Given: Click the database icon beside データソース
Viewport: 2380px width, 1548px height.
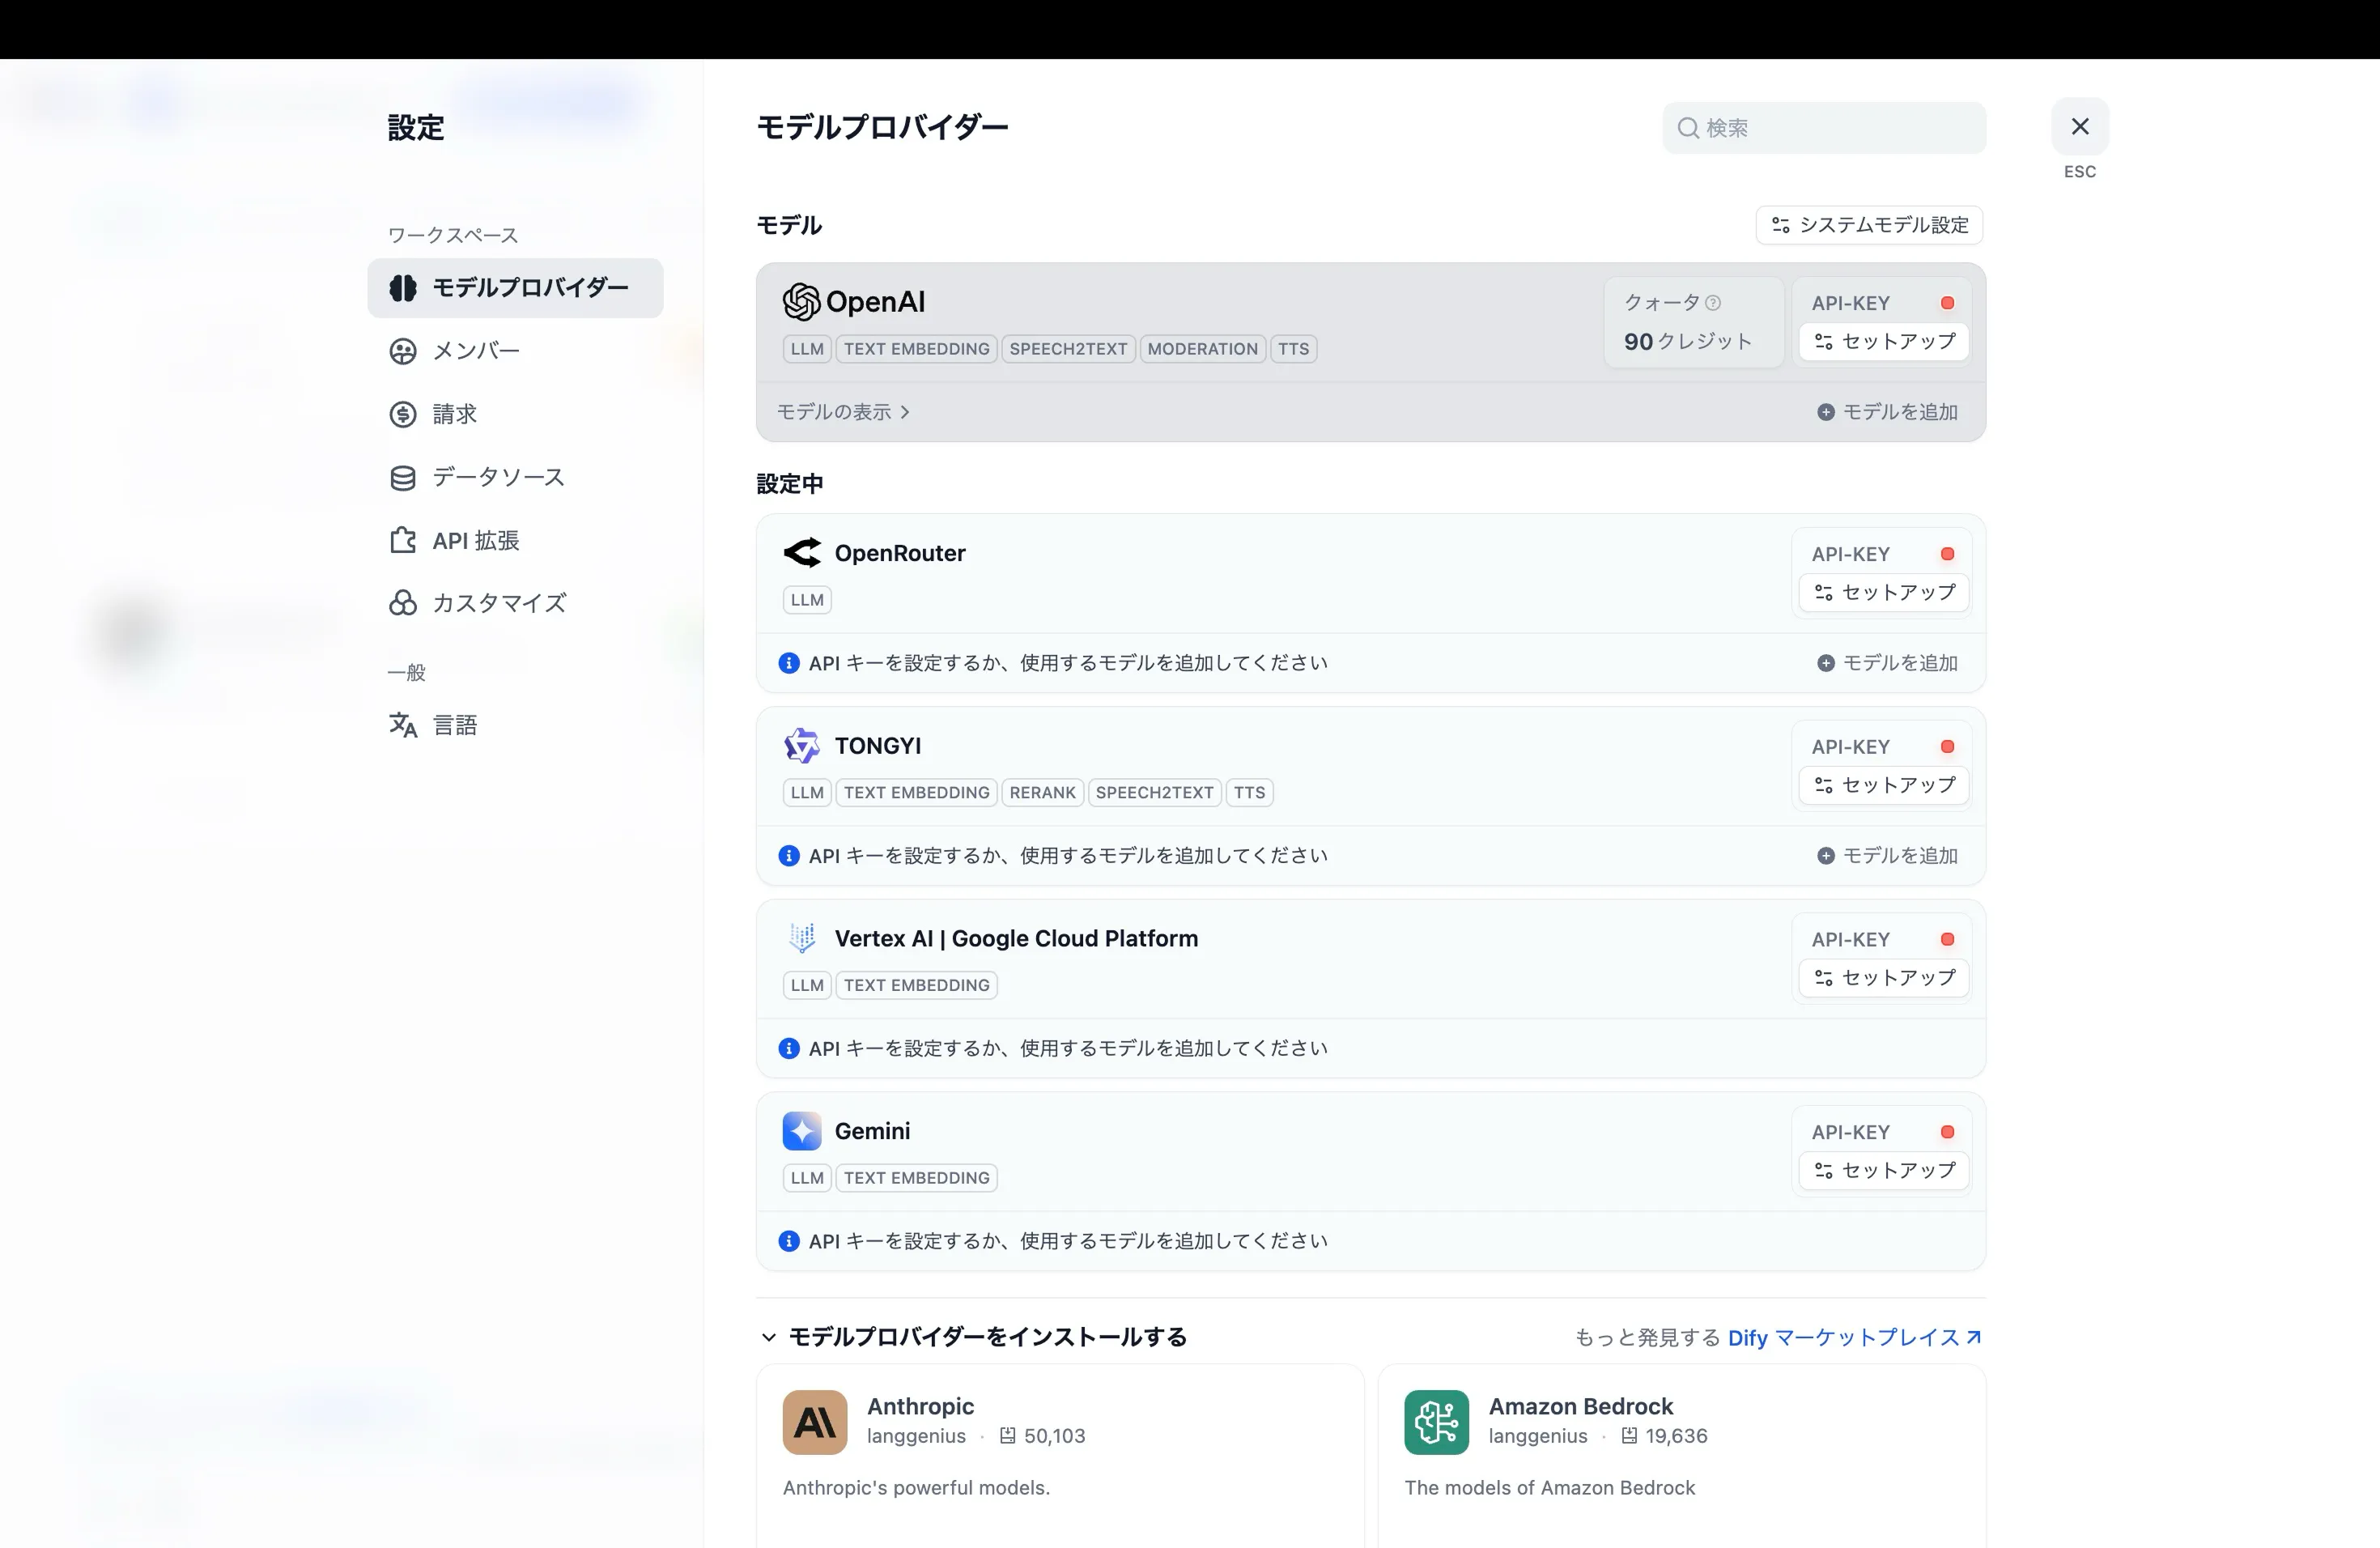Looking at the screenshot, I should pos(403,478).
